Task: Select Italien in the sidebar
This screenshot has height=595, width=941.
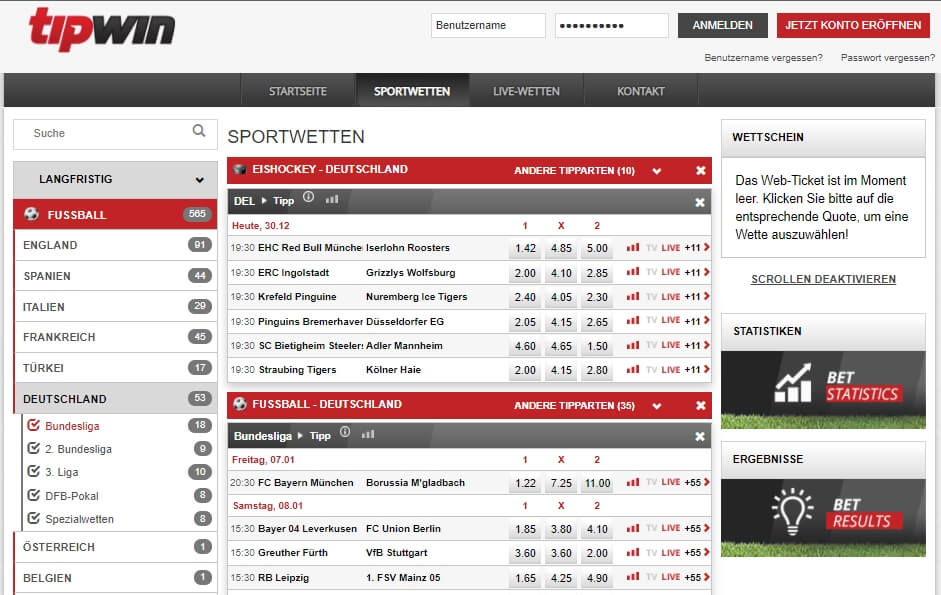Action: tap(115, 307)
